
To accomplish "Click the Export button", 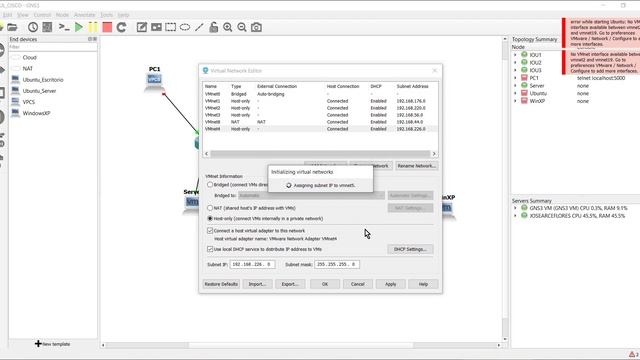I will point(290,284).
